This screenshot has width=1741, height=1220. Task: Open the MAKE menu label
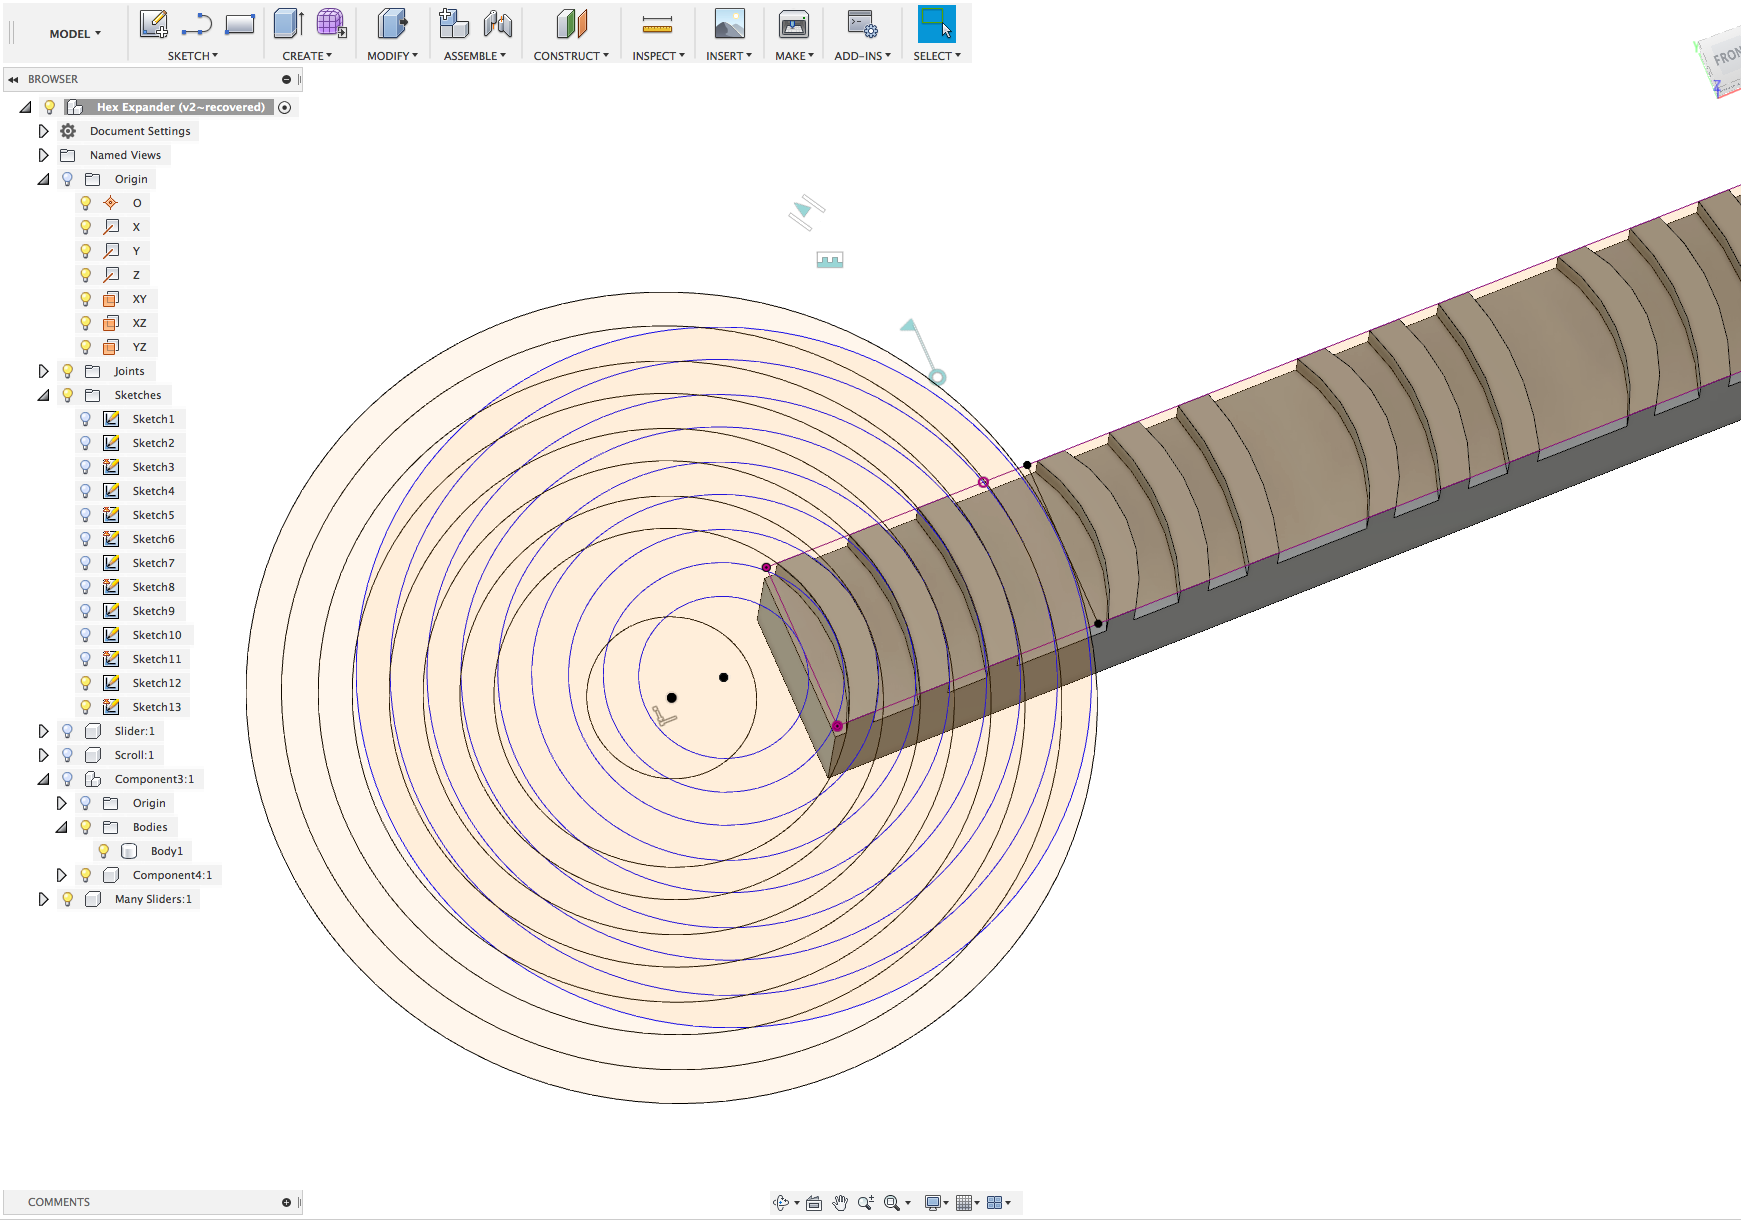click(x=794, y=56)
